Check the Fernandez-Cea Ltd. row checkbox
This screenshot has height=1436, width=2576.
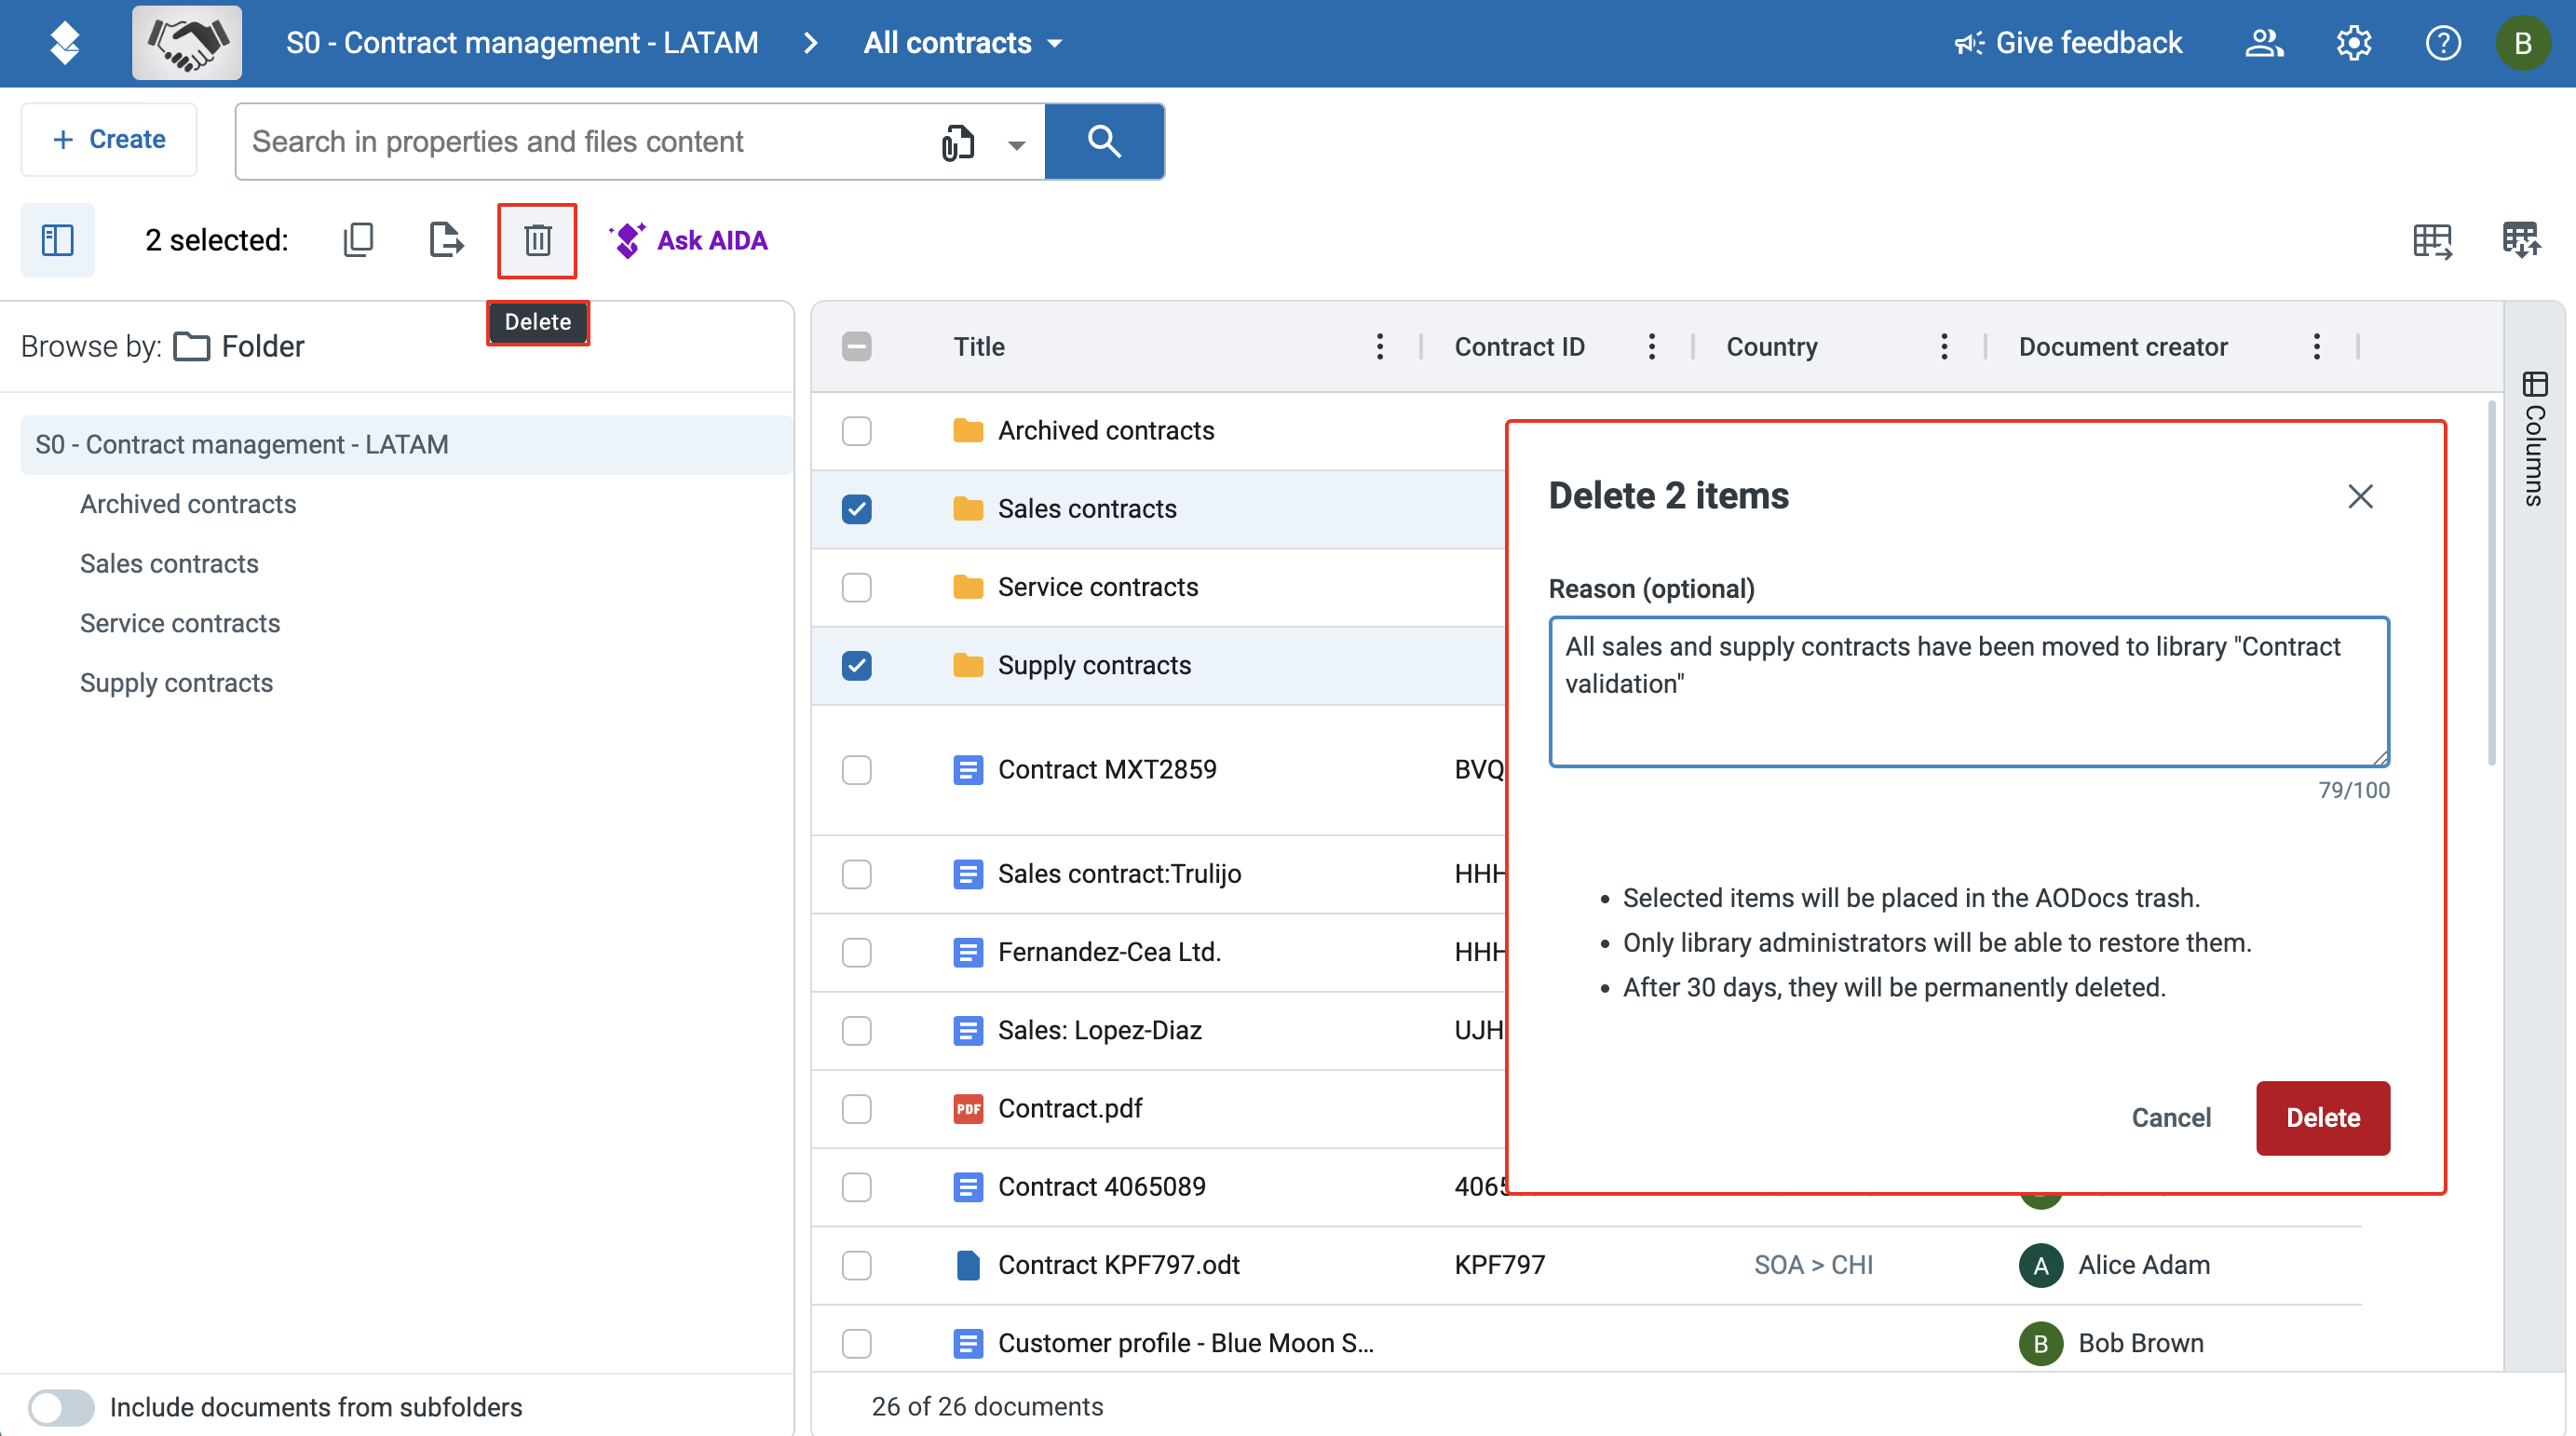point(856,953)
